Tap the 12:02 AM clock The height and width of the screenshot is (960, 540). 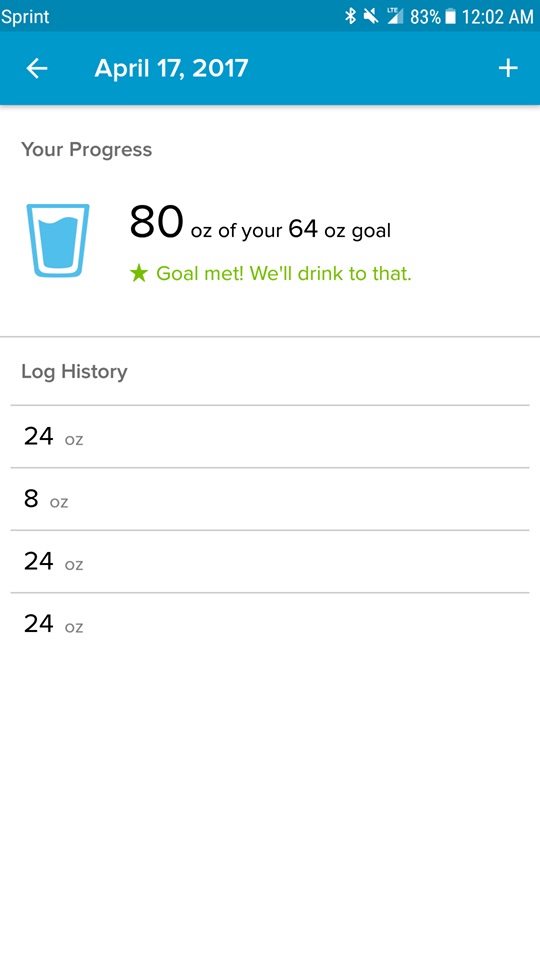[x=497, y=17]
